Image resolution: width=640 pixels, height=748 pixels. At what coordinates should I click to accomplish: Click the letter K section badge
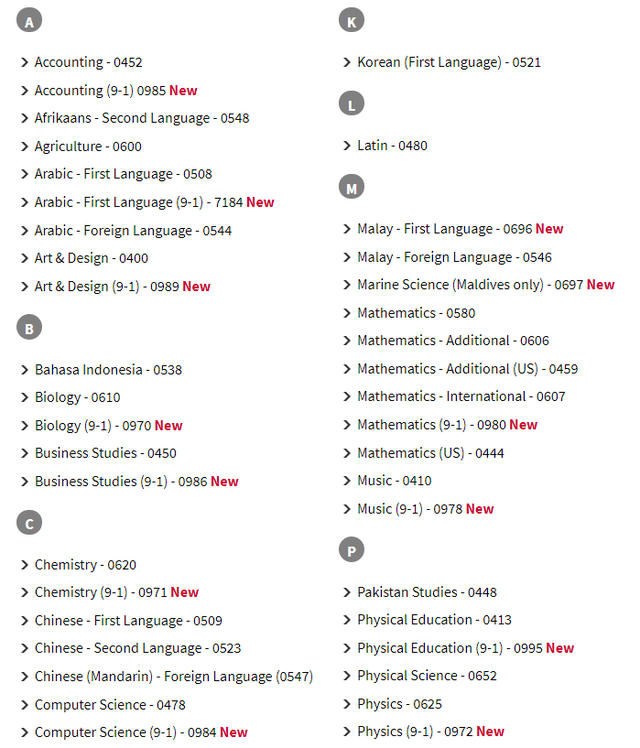coord(351,21)
